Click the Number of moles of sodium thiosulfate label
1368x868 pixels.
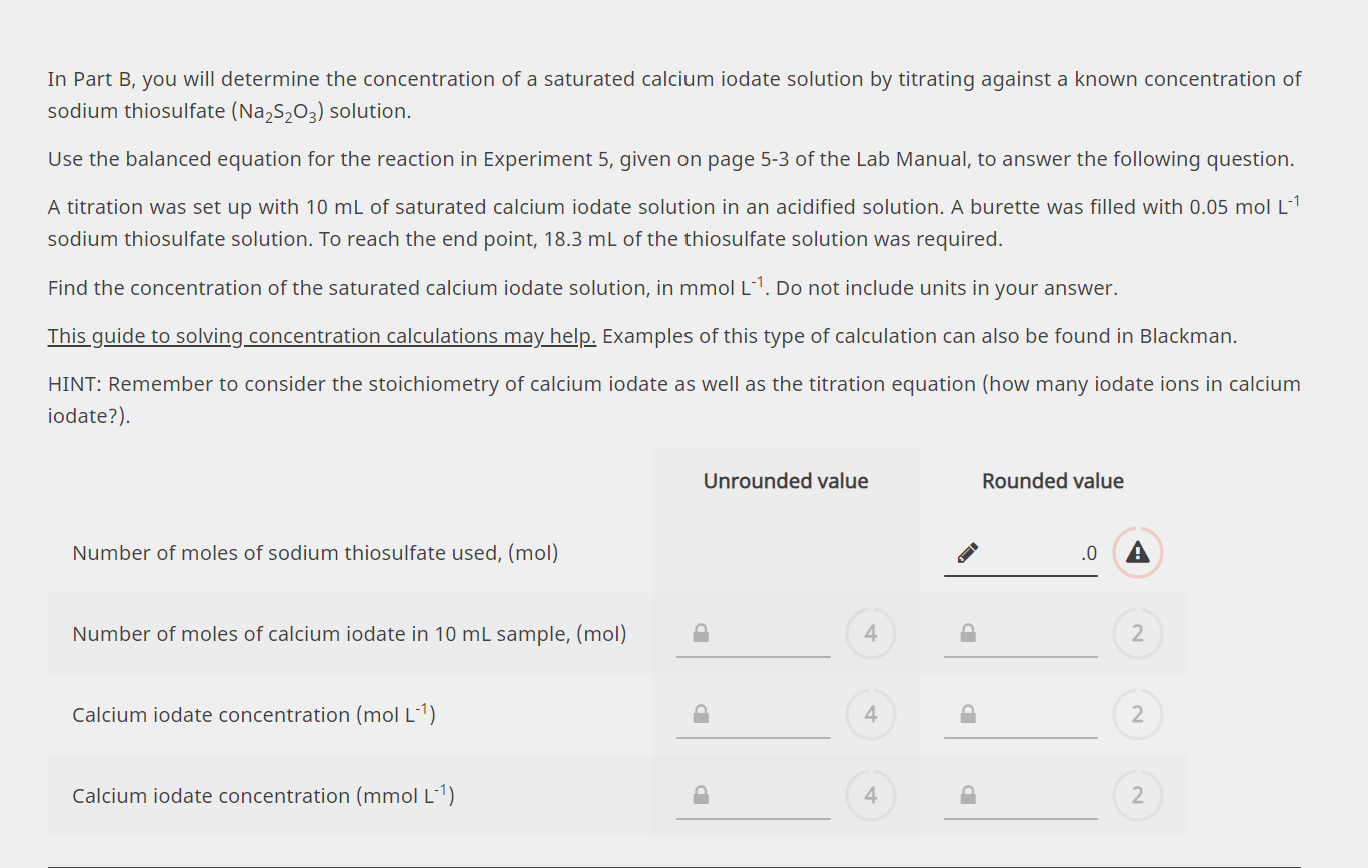(315, 552)
